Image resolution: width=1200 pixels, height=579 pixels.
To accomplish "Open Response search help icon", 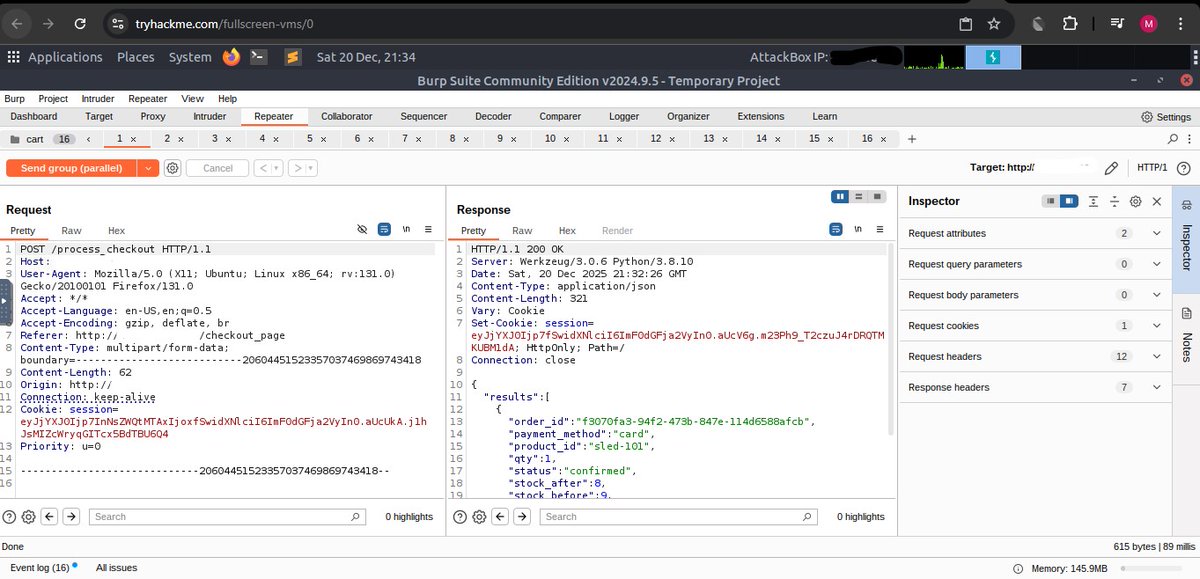I will click(x=460, y=517).
